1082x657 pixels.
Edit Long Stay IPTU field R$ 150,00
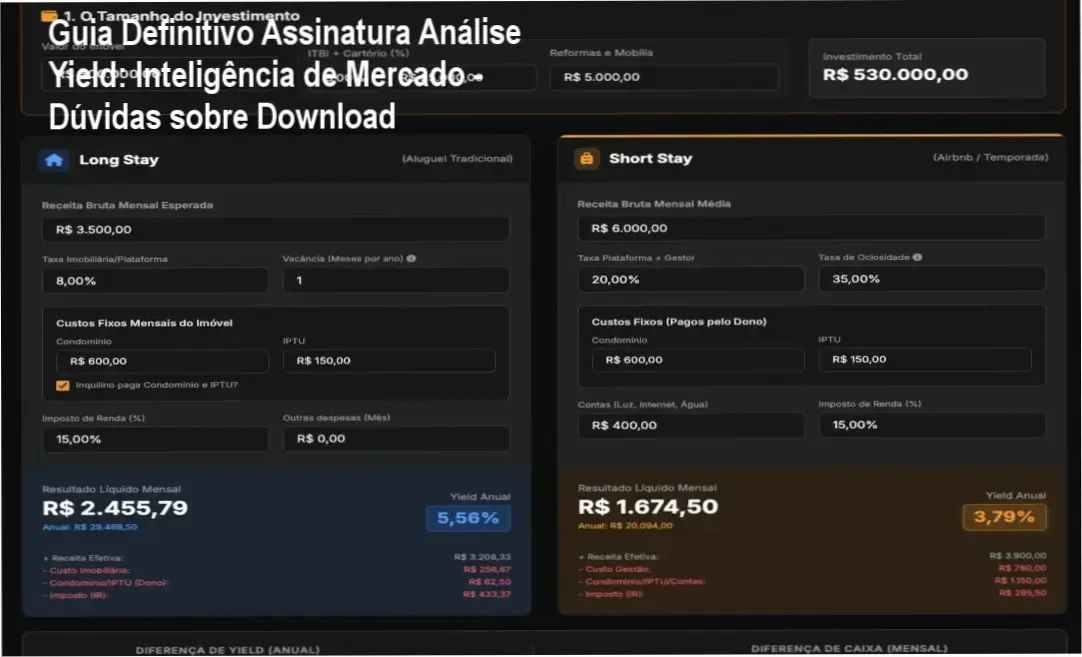pos(389,360)
